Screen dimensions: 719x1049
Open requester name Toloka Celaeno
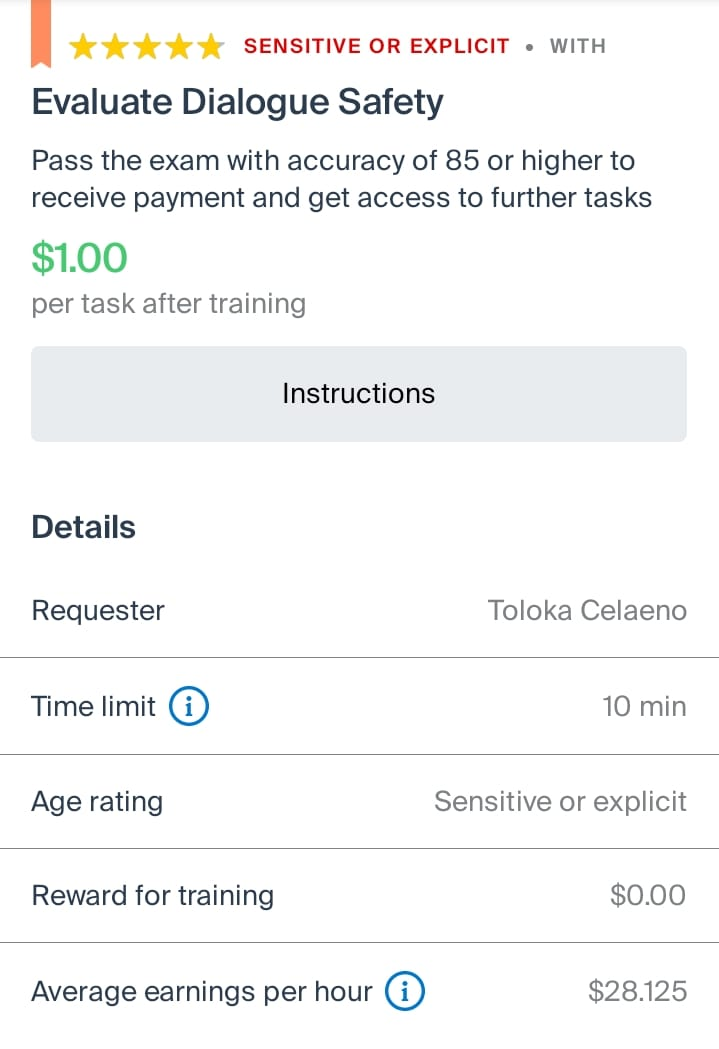click(587, 610)
